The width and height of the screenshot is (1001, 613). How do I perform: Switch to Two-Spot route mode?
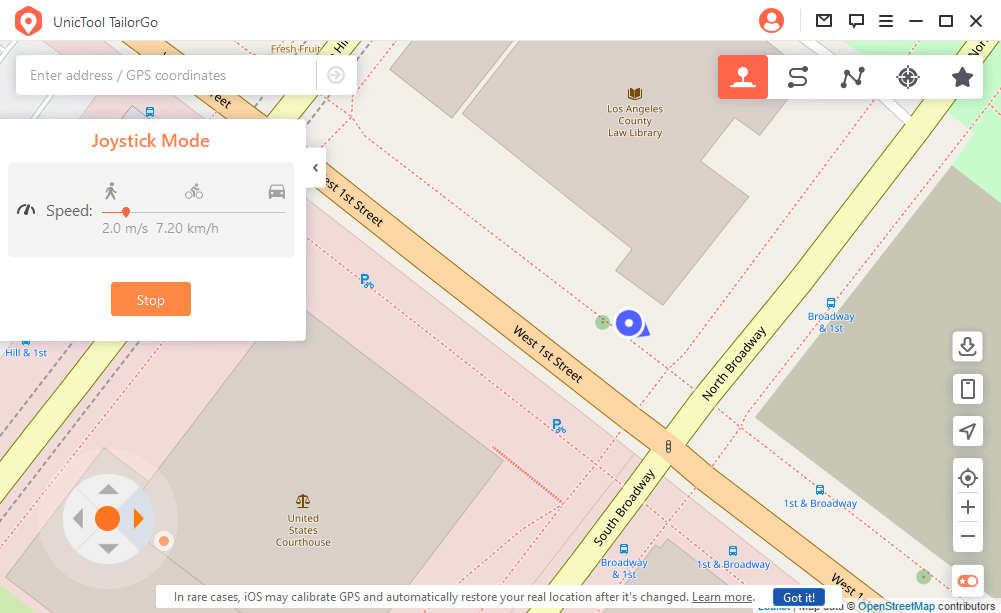(x=797, y=77)
